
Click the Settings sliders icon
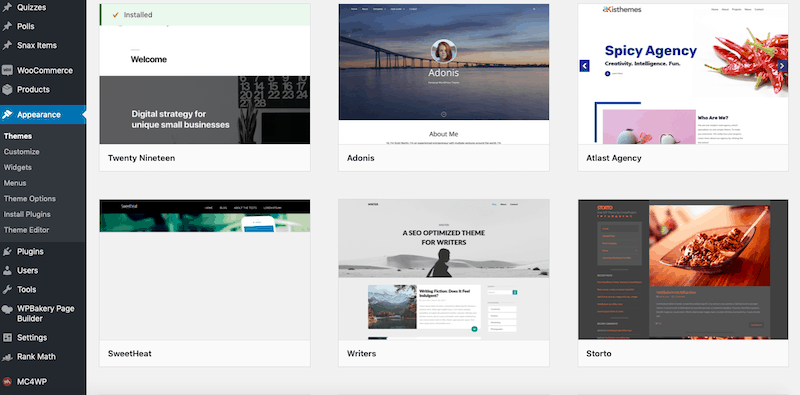pos(7,337)
